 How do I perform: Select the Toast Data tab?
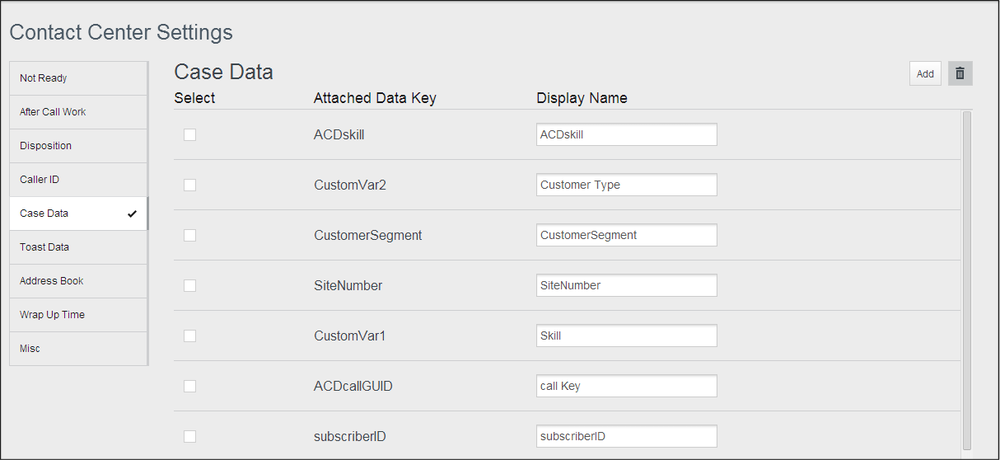(78, 247)
